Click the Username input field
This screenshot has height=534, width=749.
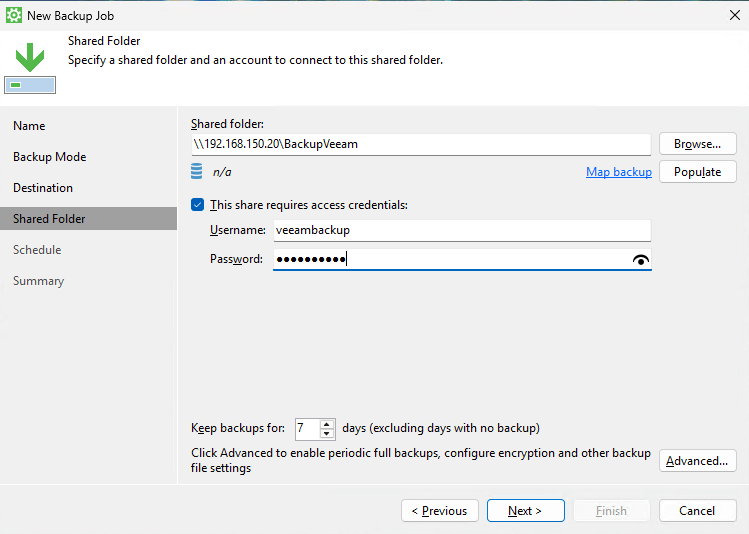[x=460, y=230]
